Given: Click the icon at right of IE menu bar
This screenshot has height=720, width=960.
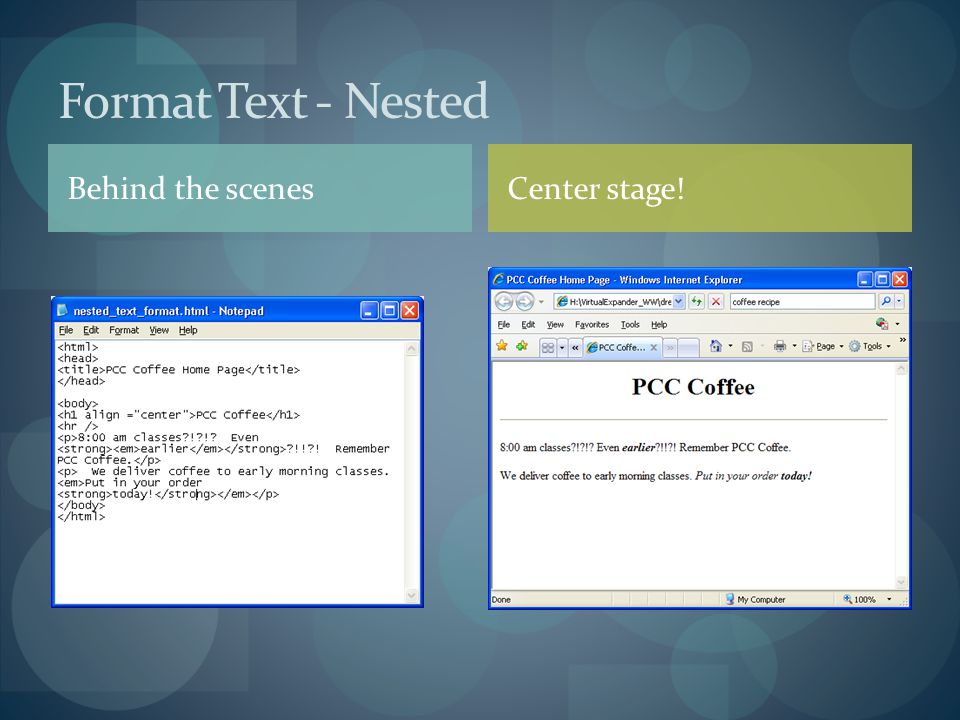Looking at the screenshot, I should click(882, 323).
